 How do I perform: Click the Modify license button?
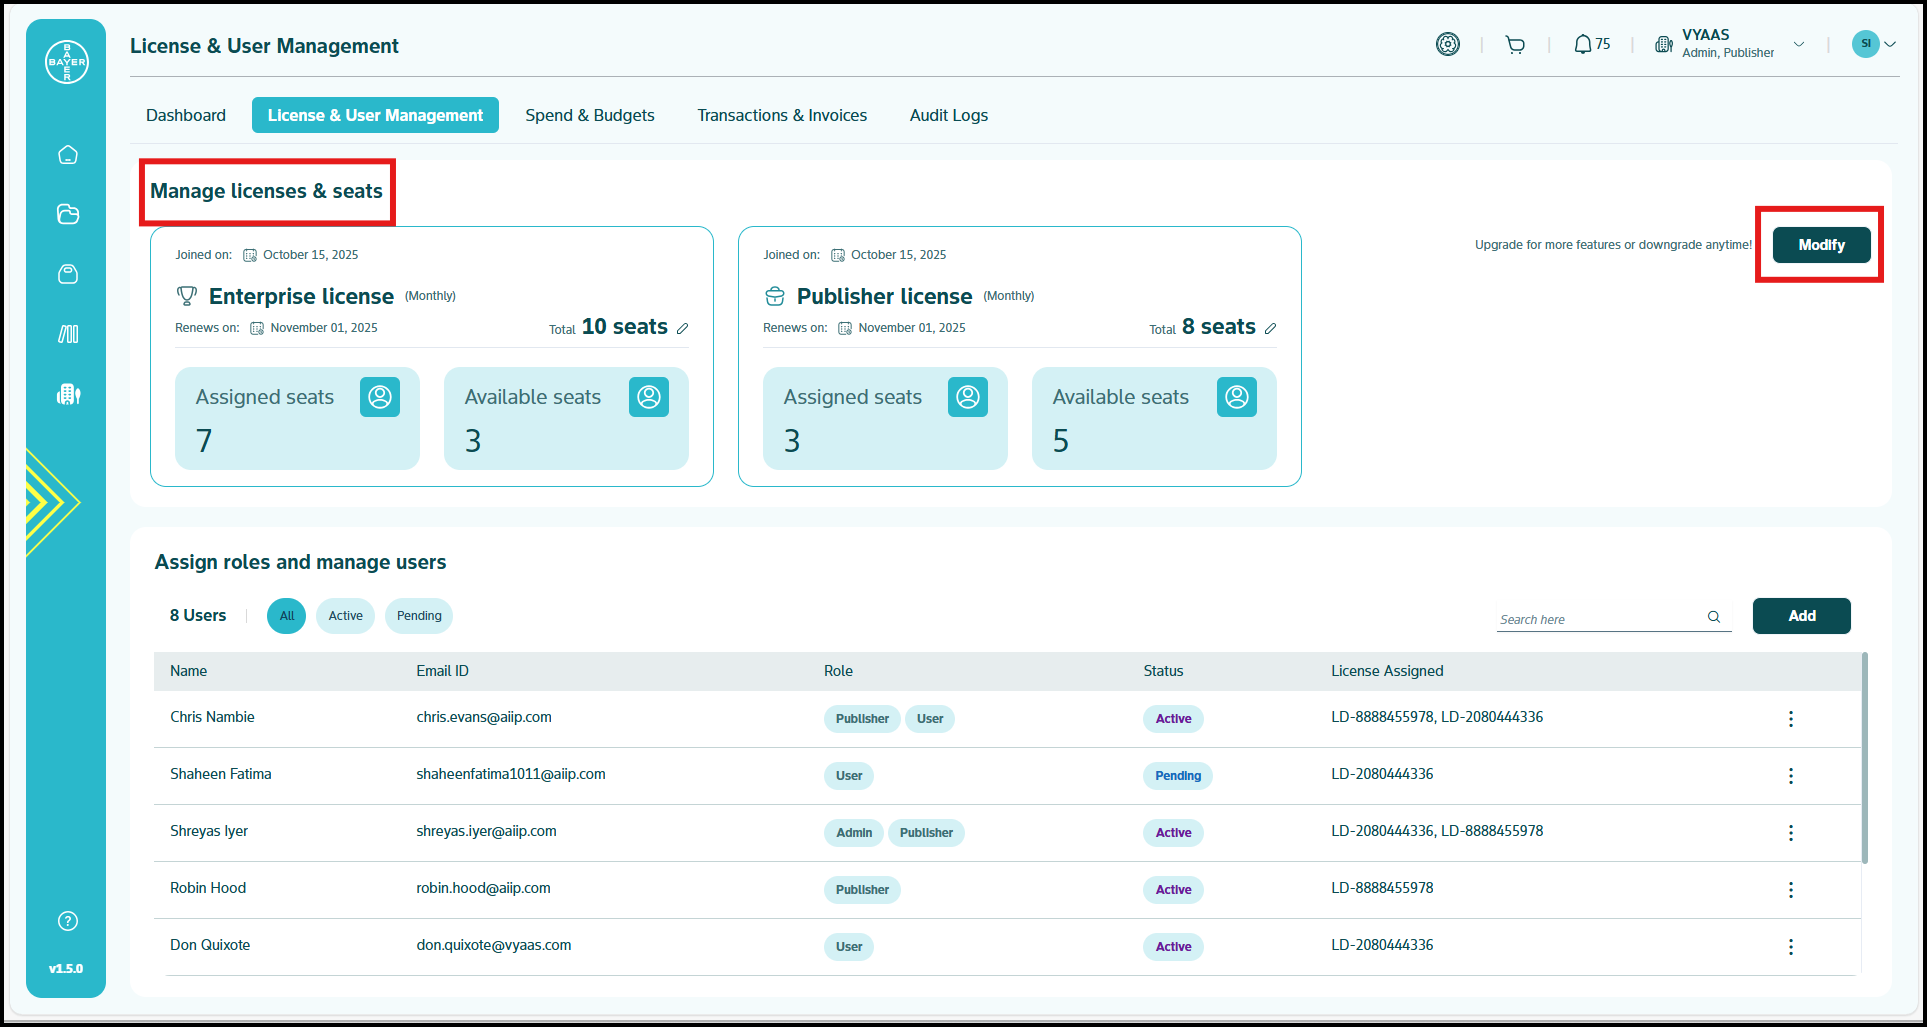click(1821, 245)
